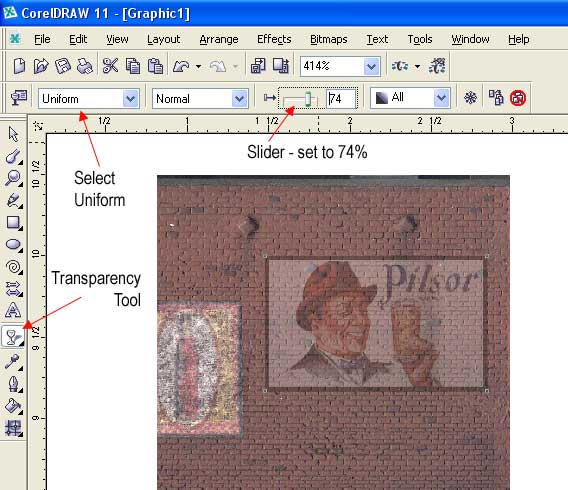Click the Clear Transparency button
Viewport: 568px width, 490px height.
518,98
